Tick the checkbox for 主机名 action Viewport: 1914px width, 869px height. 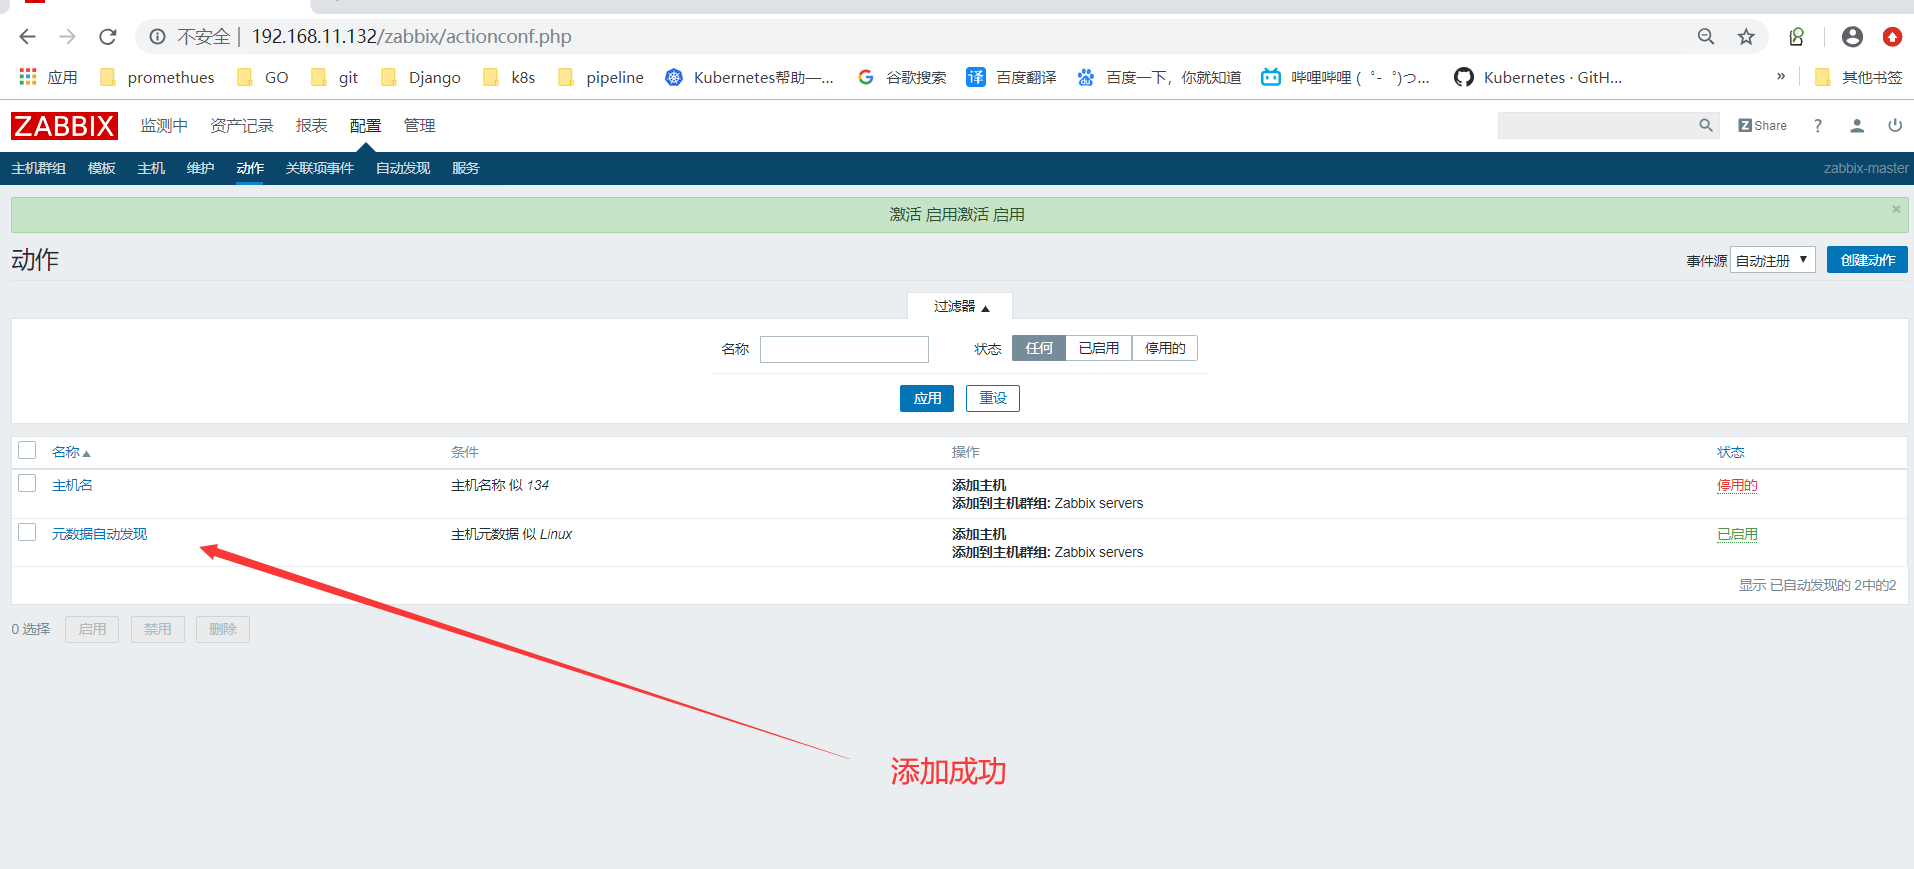pyautogui.click(x=27, y=483)
